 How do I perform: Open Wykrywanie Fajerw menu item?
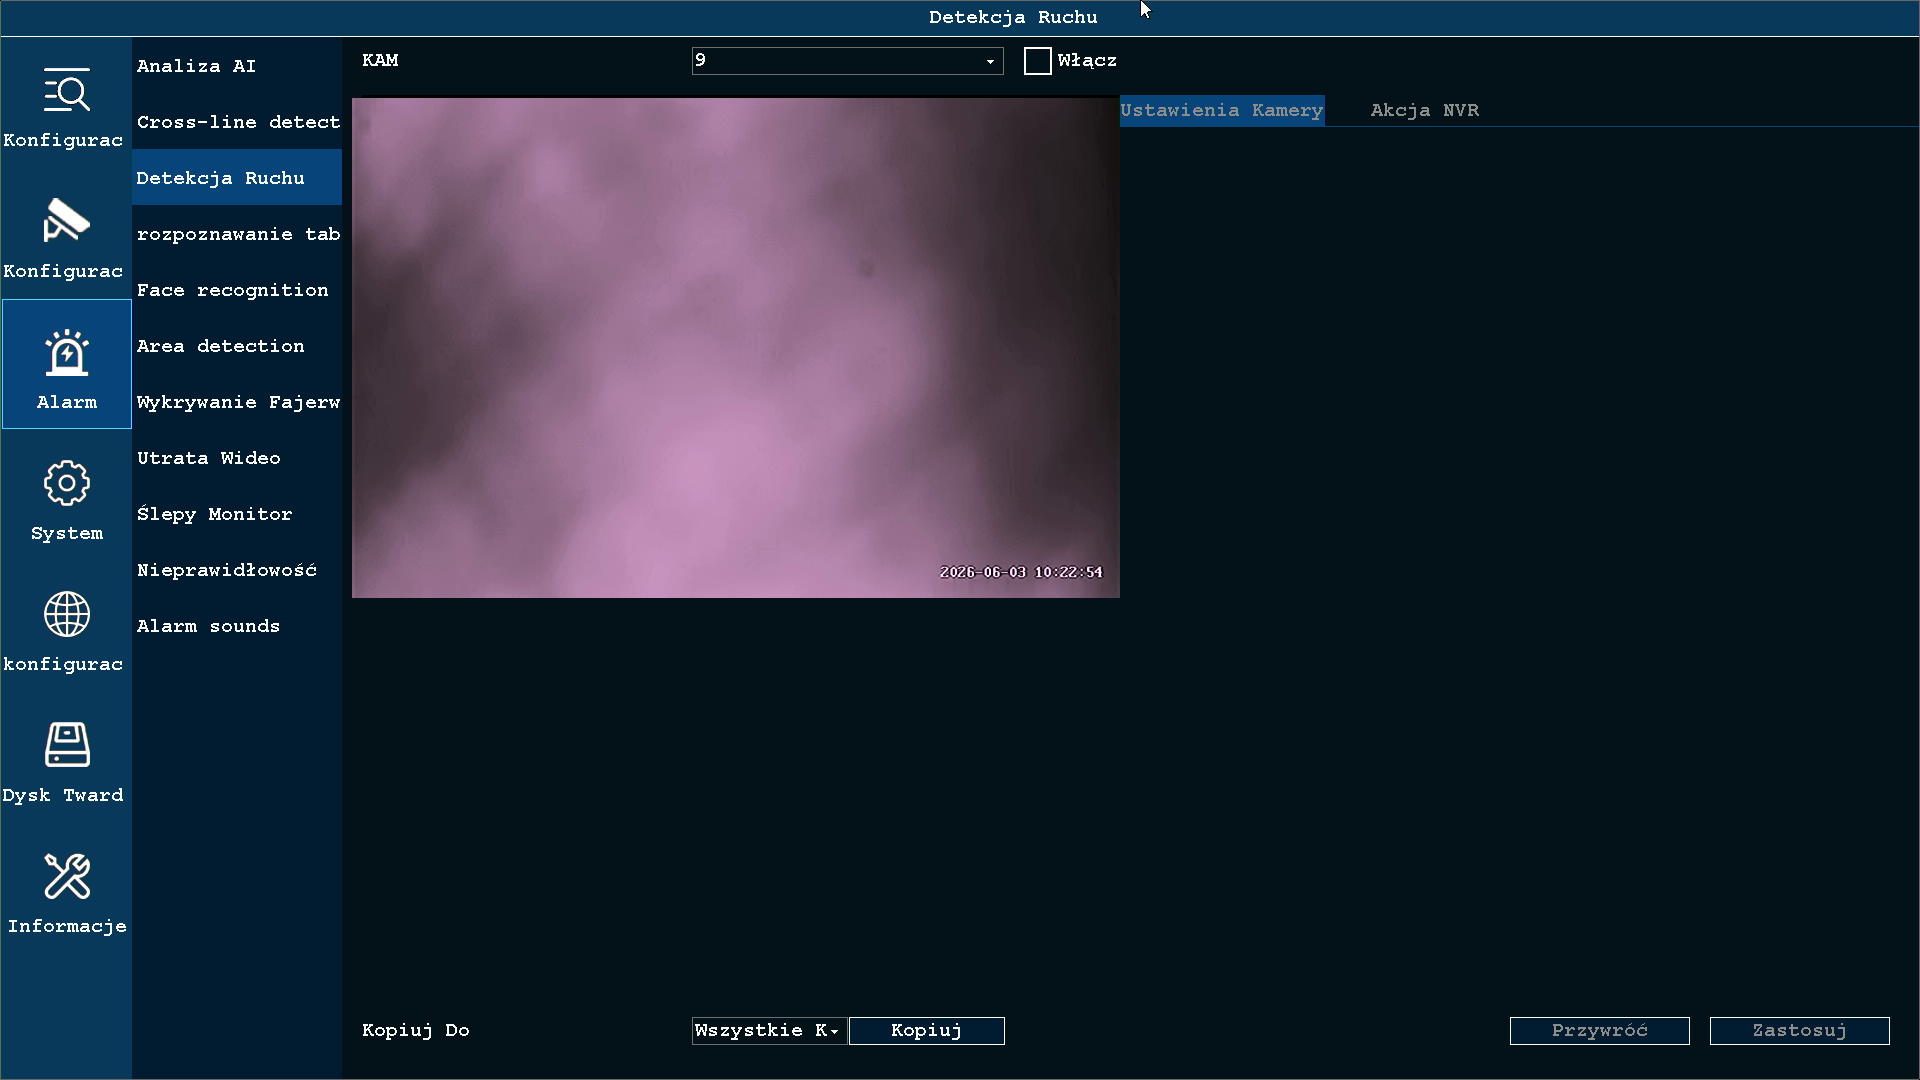[x=237, y=402]
